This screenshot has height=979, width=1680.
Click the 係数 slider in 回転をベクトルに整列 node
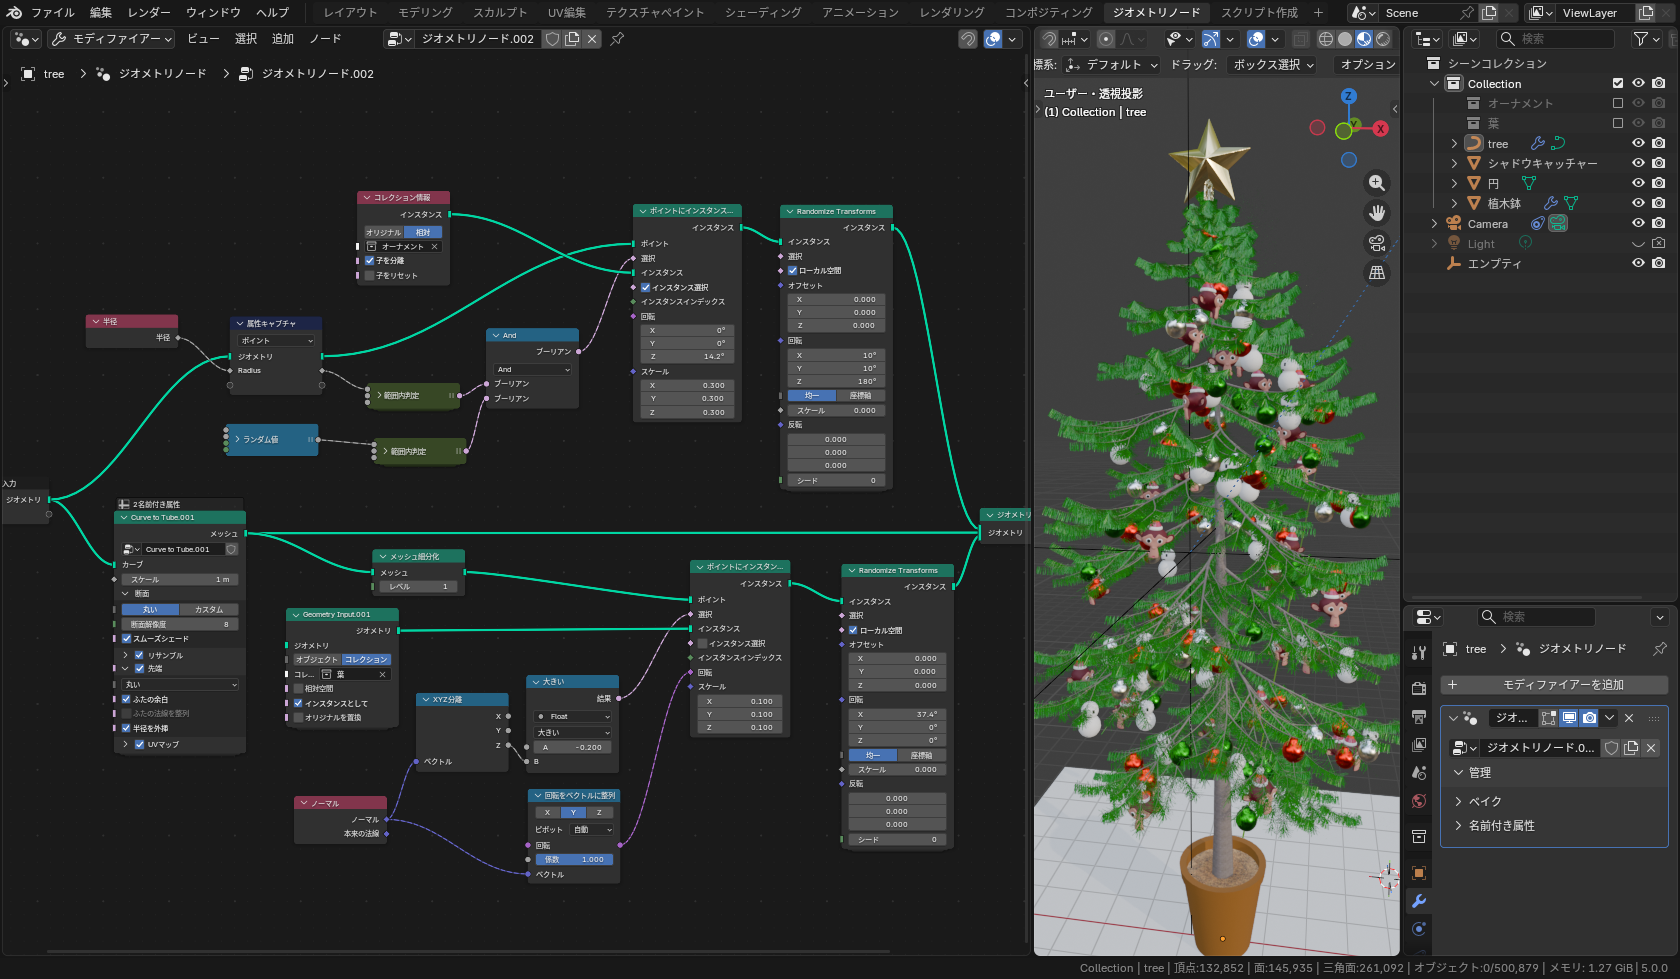click(x=574, y=859)
